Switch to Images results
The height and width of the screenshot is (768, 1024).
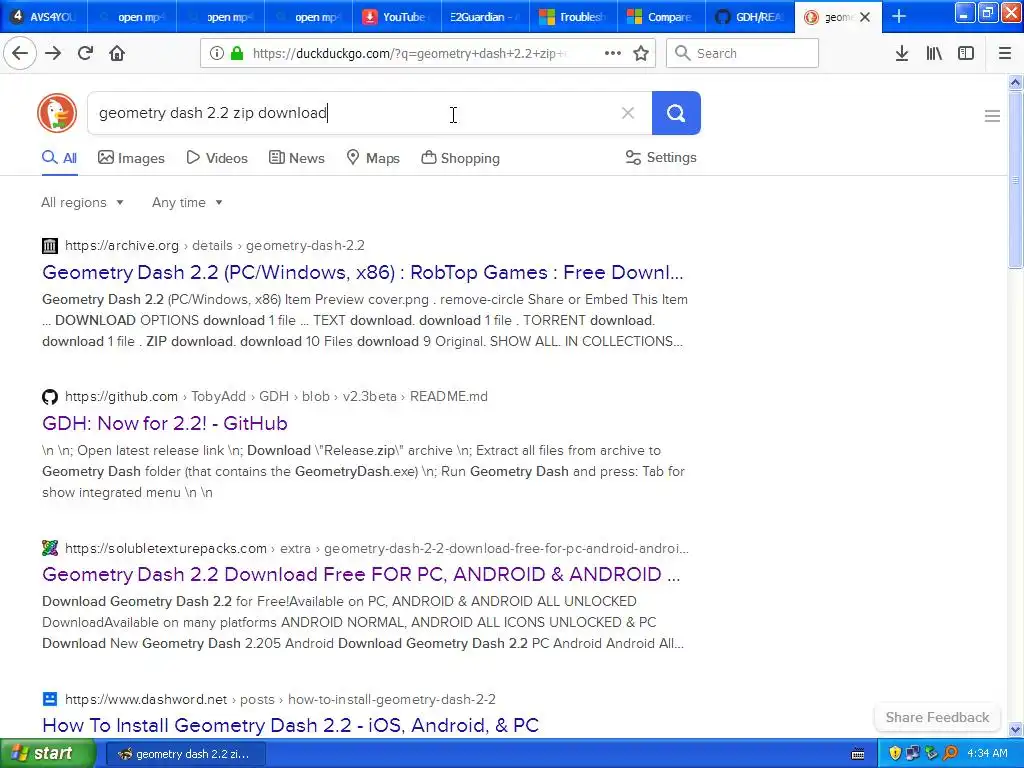131,158
